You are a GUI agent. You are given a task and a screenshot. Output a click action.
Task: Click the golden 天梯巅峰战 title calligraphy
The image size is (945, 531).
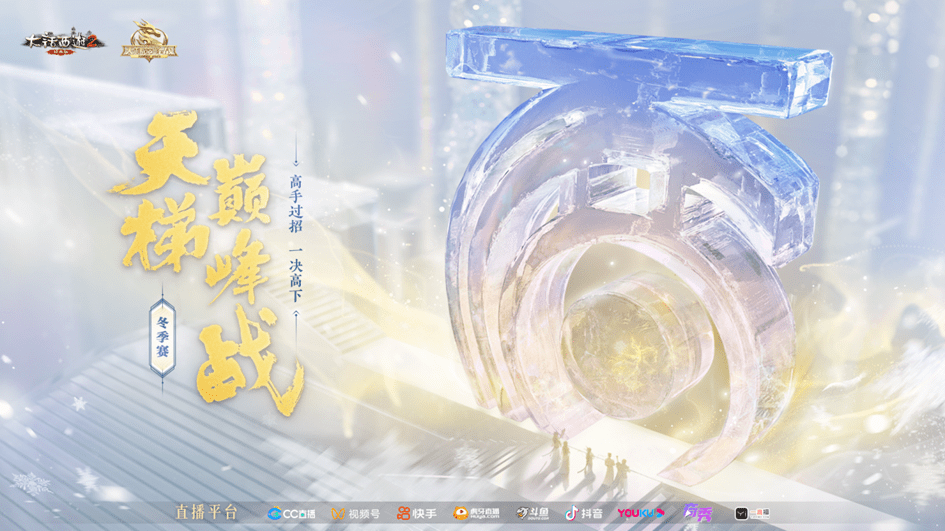coord(208,262)
